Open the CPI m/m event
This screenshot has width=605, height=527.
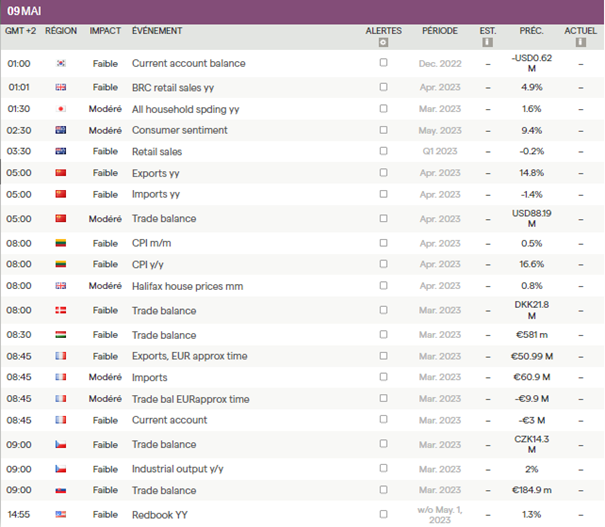pyautogui.click(x=152, y=243)
